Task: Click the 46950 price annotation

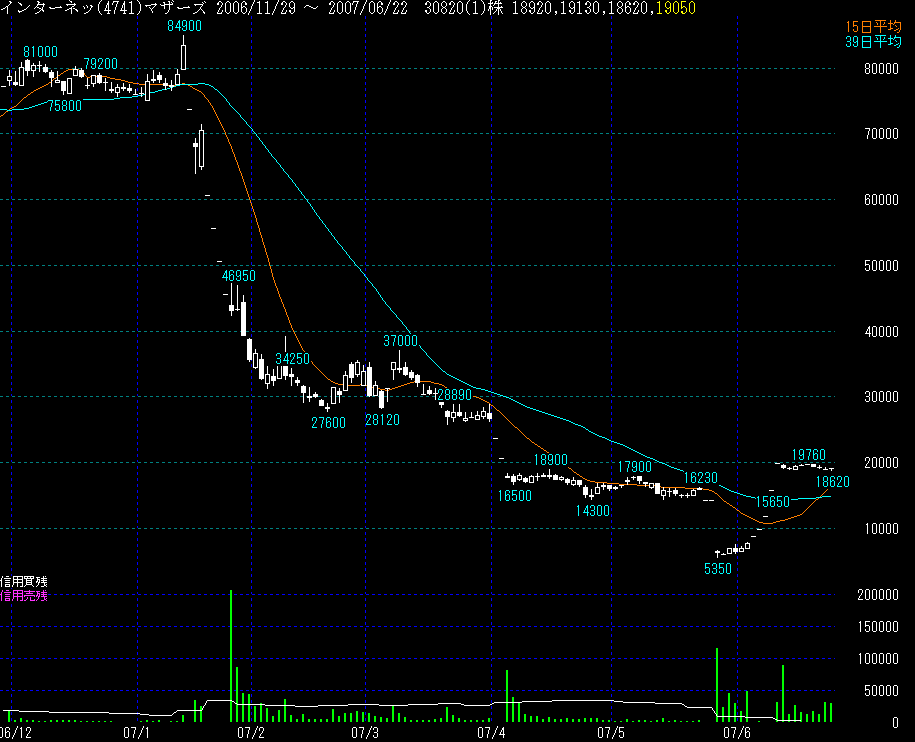Action: [x=239, y=275]
